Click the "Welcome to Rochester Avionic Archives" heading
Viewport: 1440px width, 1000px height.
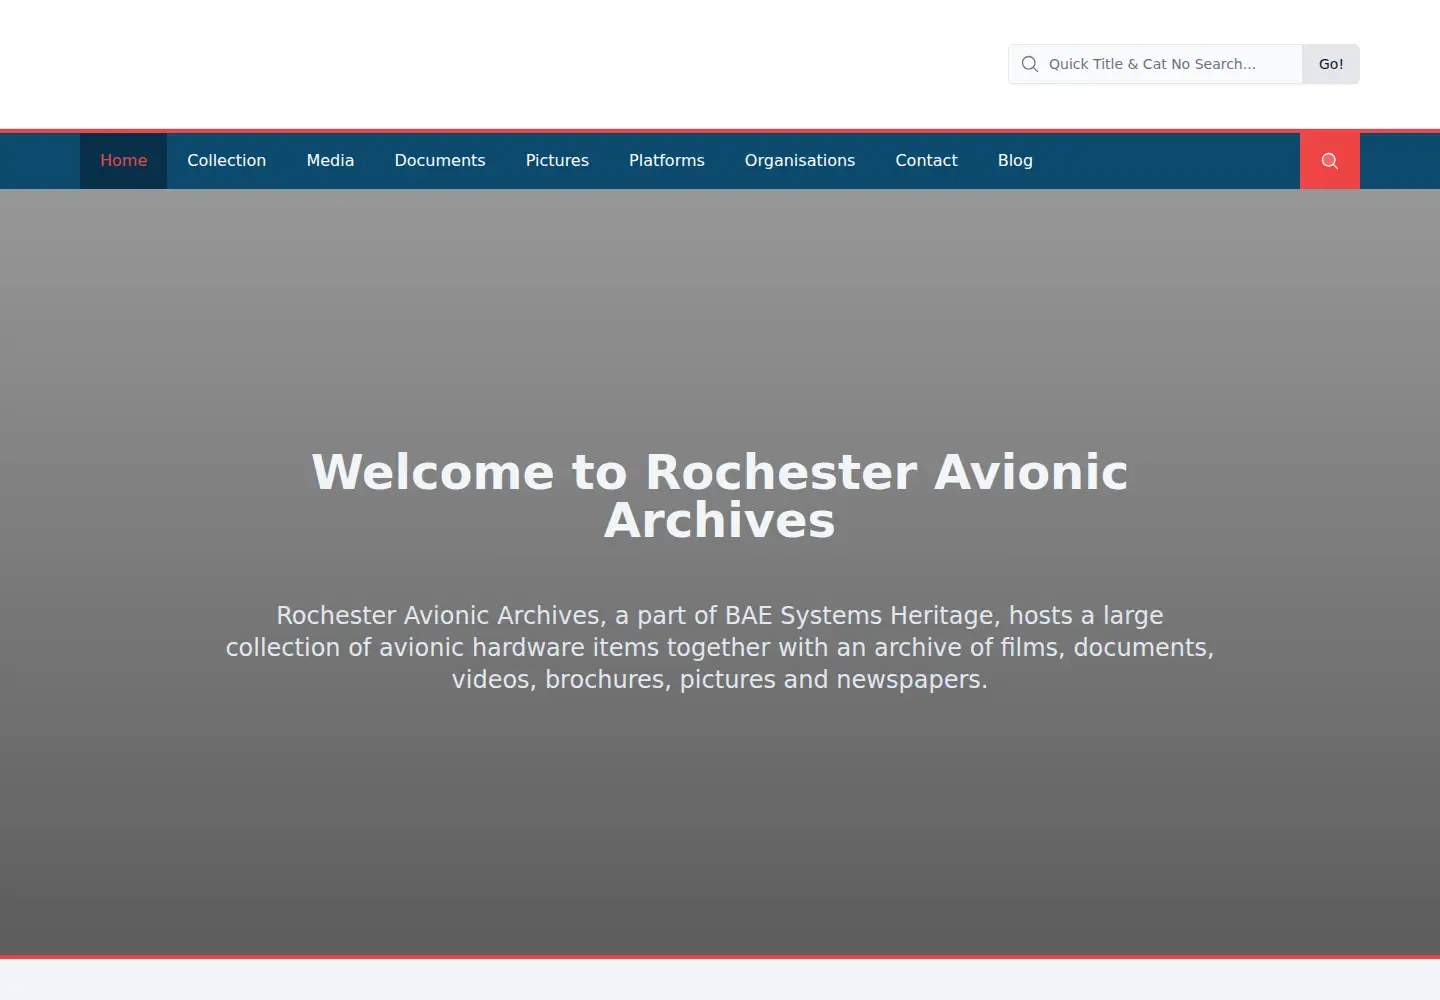click(720, 496)
